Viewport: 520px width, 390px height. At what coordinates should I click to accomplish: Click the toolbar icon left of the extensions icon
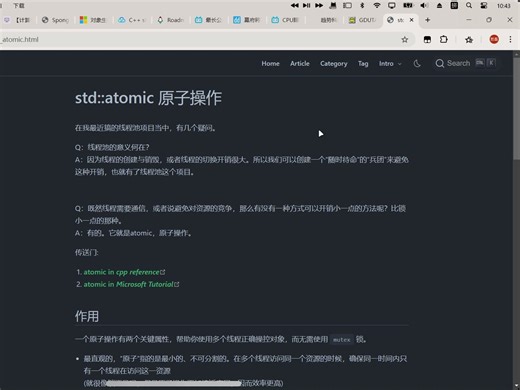point(427,40)
